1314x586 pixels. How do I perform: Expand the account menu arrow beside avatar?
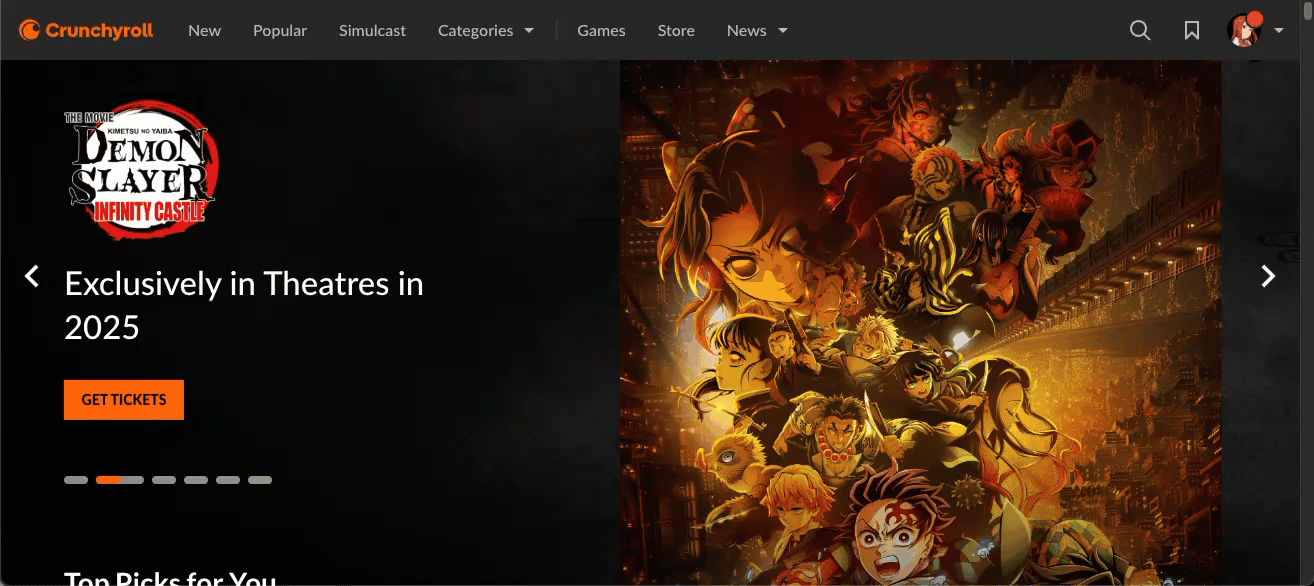click(x=1279, y=31)
